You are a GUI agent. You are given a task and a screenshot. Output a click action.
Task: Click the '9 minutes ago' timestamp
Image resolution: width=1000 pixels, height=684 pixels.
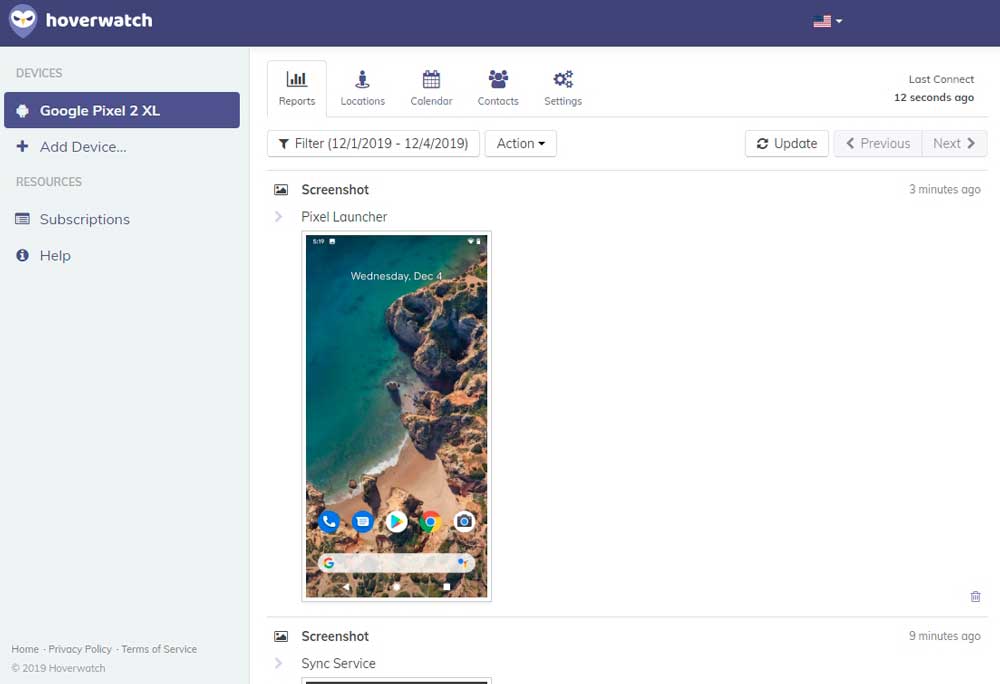[x=945, y=636]
